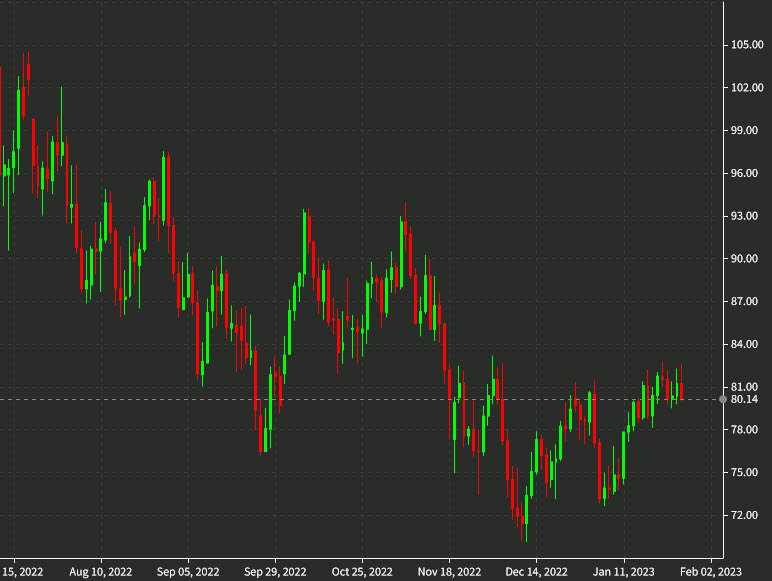Click the 90.00 price axis label

(744, 259)
